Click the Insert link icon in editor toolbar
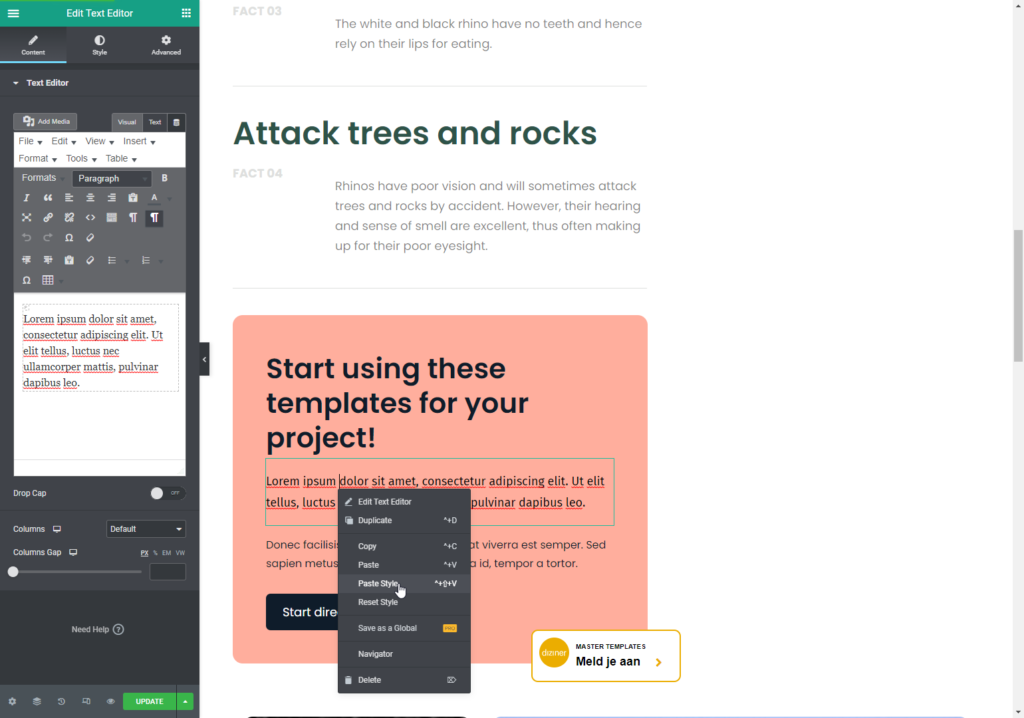The height and width of the screenshot is (718, 1024). pos(47,217)
